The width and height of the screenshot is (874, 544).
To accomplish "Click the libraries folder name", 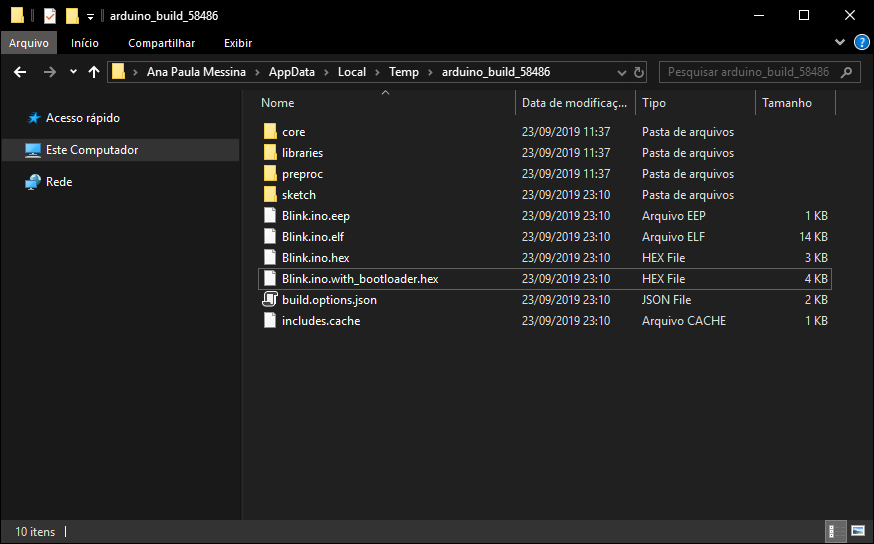I will coord(302,153).
